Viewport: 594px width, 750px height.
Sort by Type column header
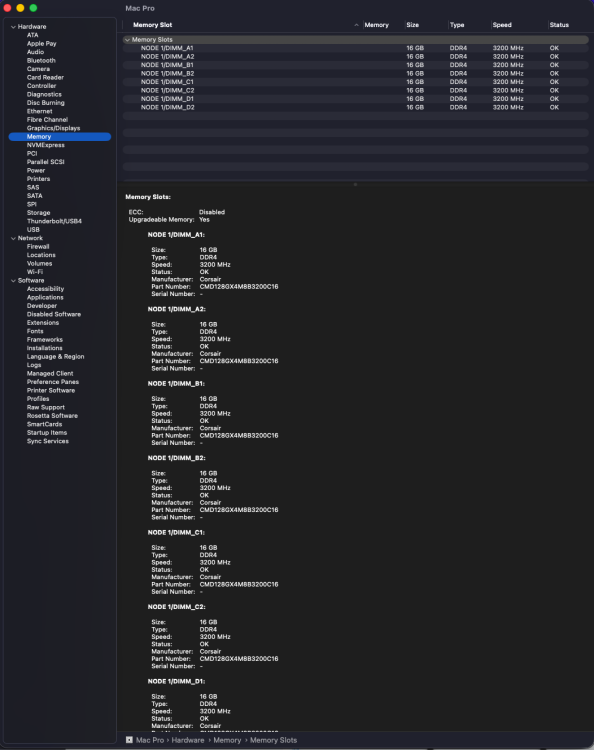coord(457,25)
